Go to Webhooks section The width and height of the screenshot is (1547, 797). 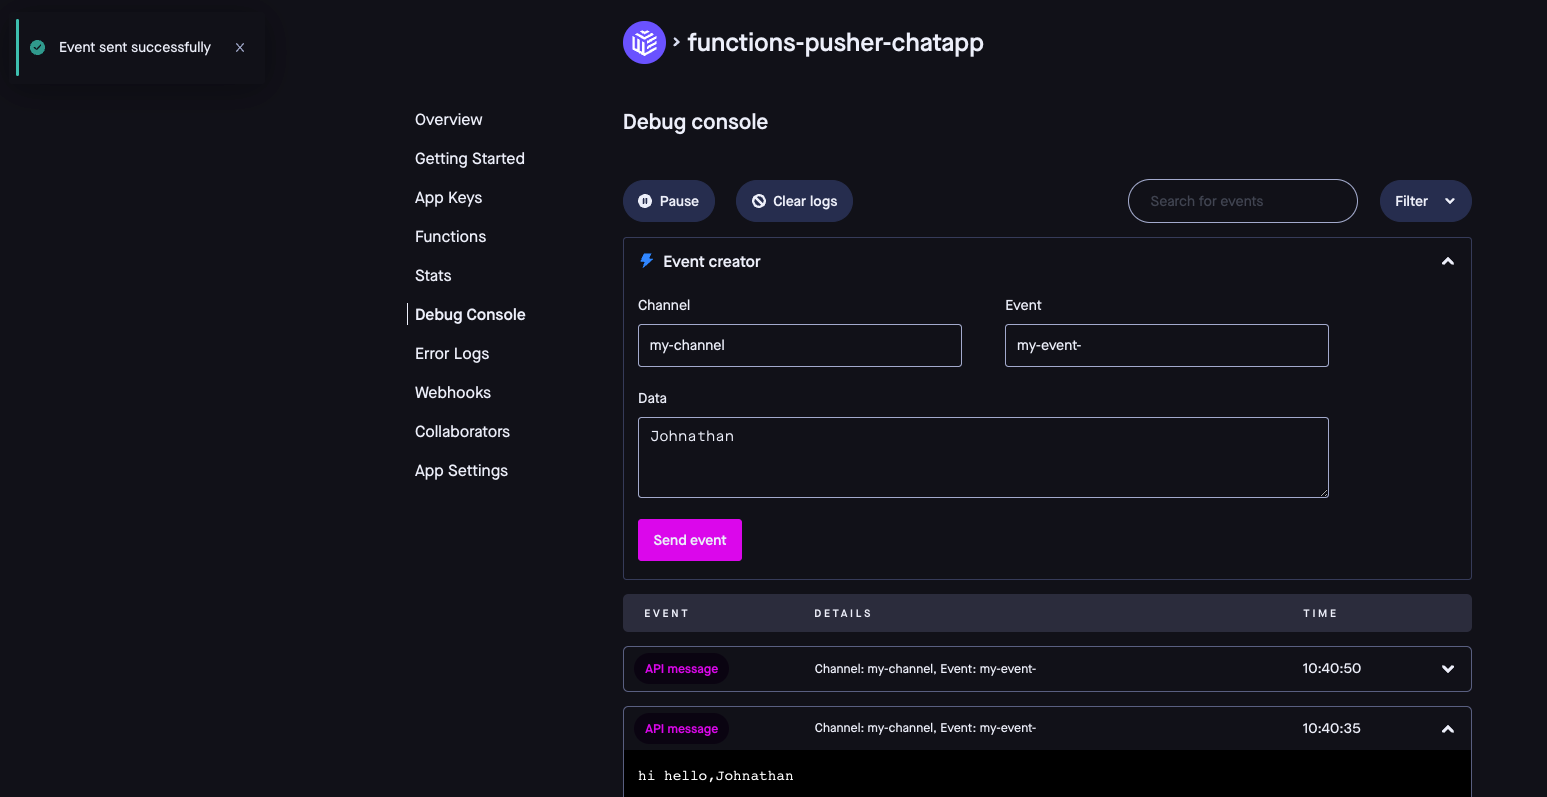point(453,392)
